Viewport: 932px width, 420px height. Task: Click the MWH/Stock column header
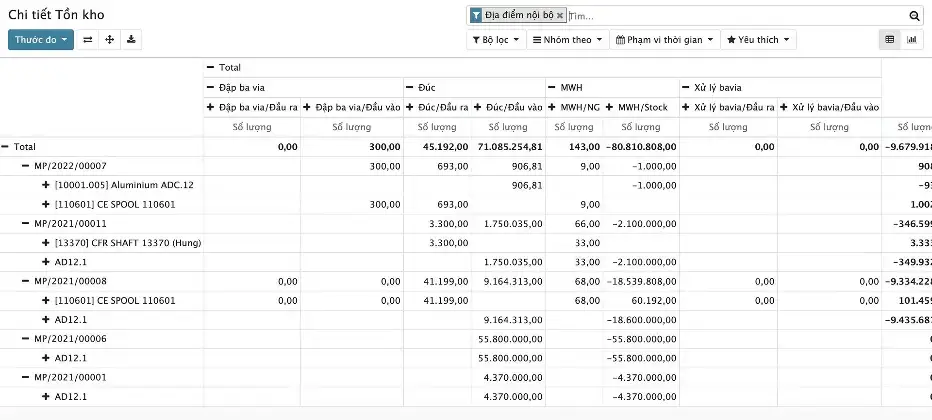[x=641, y=107]
